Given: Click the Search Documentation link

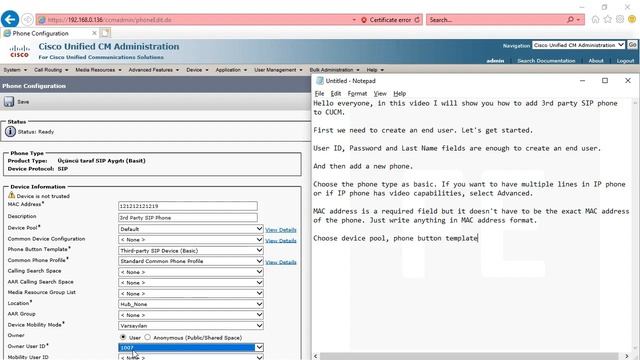Looking at the screenshot, I should point(546,60).
